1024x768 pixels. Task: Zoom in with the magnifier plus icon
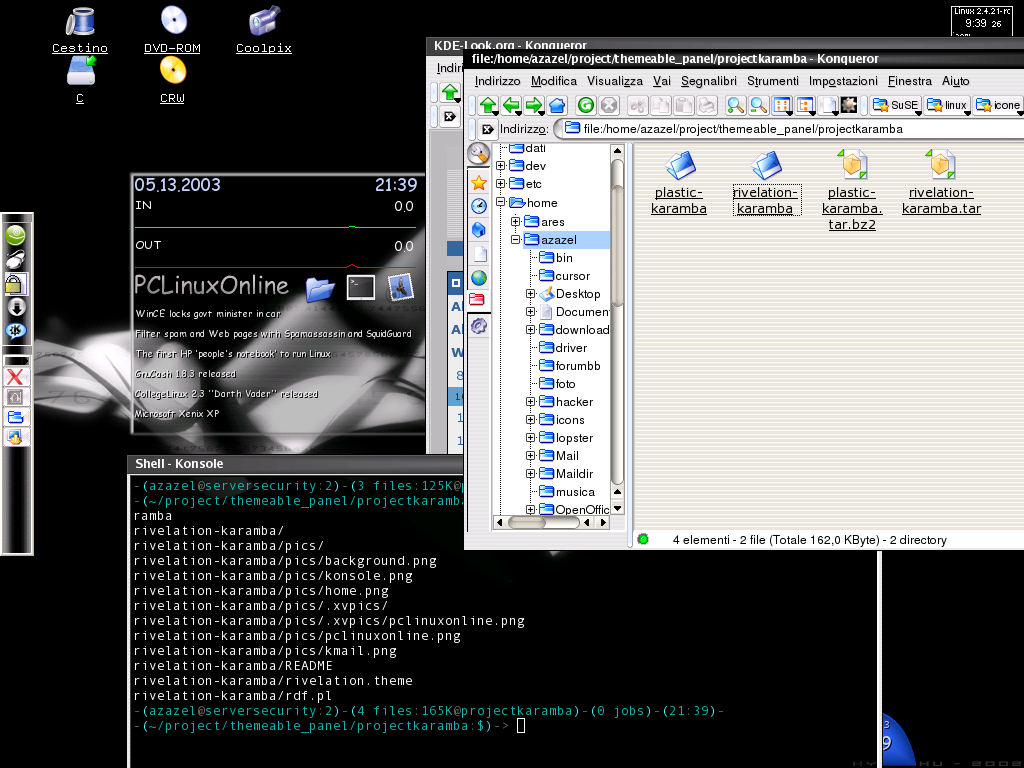tap(735, 105)
